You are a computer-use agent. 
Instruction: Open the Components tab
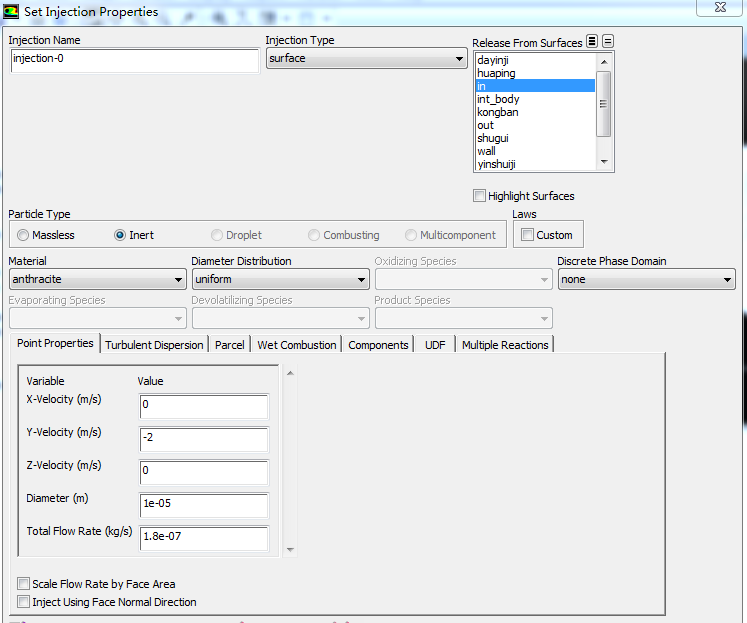coord(378,345)
